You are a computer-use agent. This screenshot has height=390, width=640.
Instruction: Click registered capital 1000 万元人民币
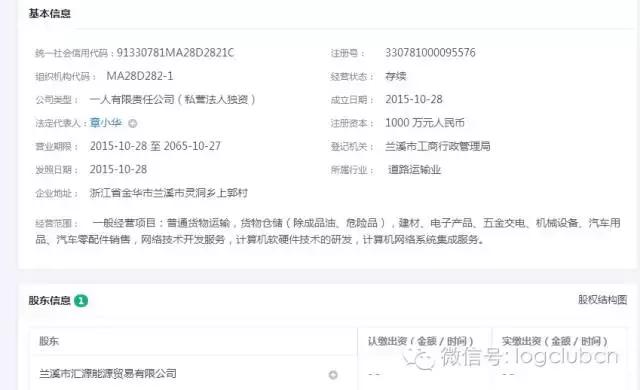coord(425,123)
